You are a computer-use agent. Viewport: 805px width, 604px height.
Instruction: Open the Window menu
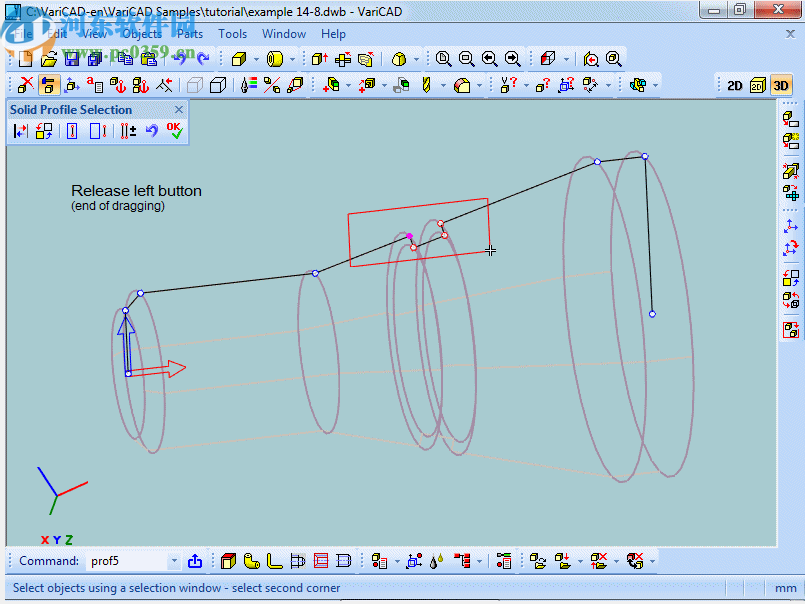click(x=284, y=34)
